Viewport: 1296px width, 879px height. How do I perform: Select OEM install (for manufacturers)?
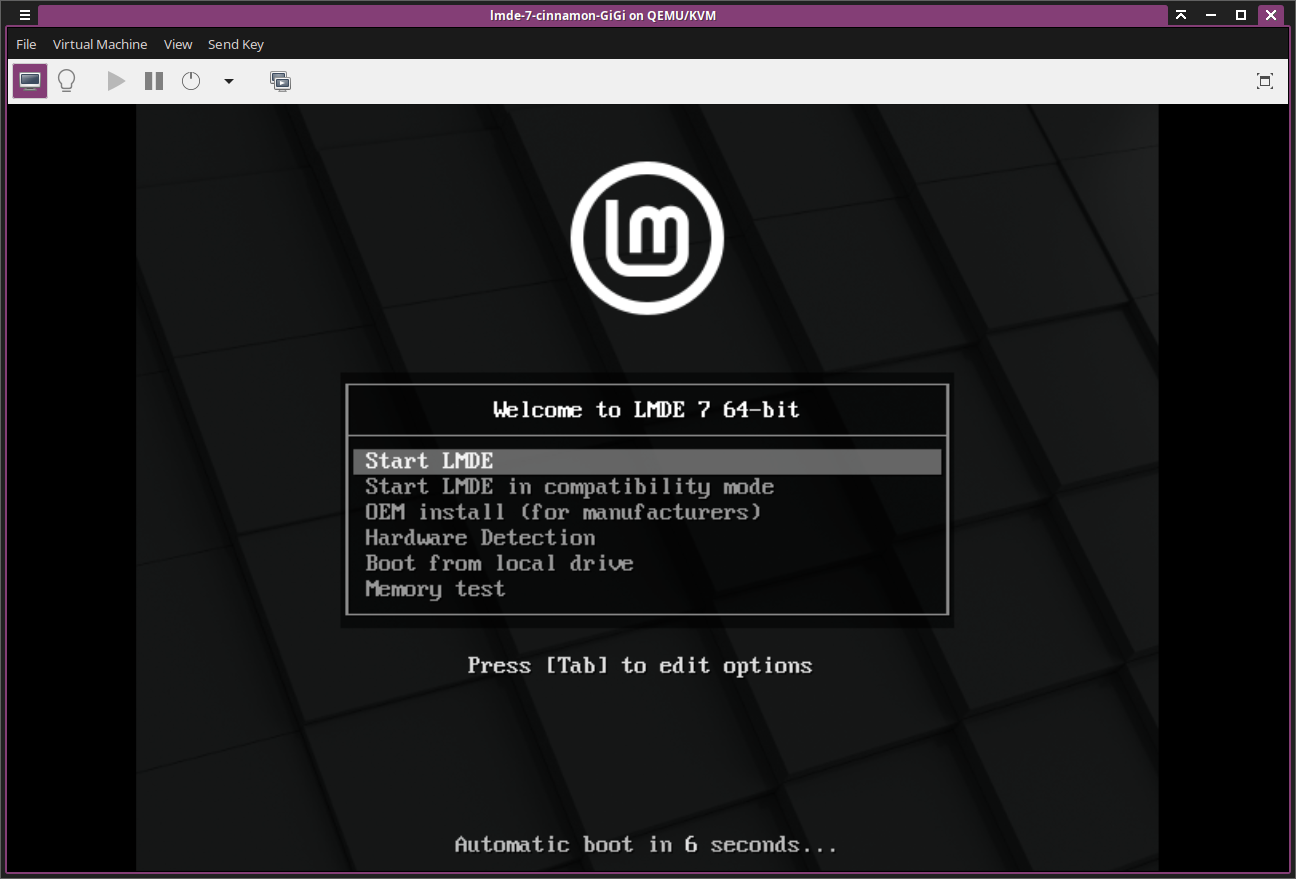562,512
